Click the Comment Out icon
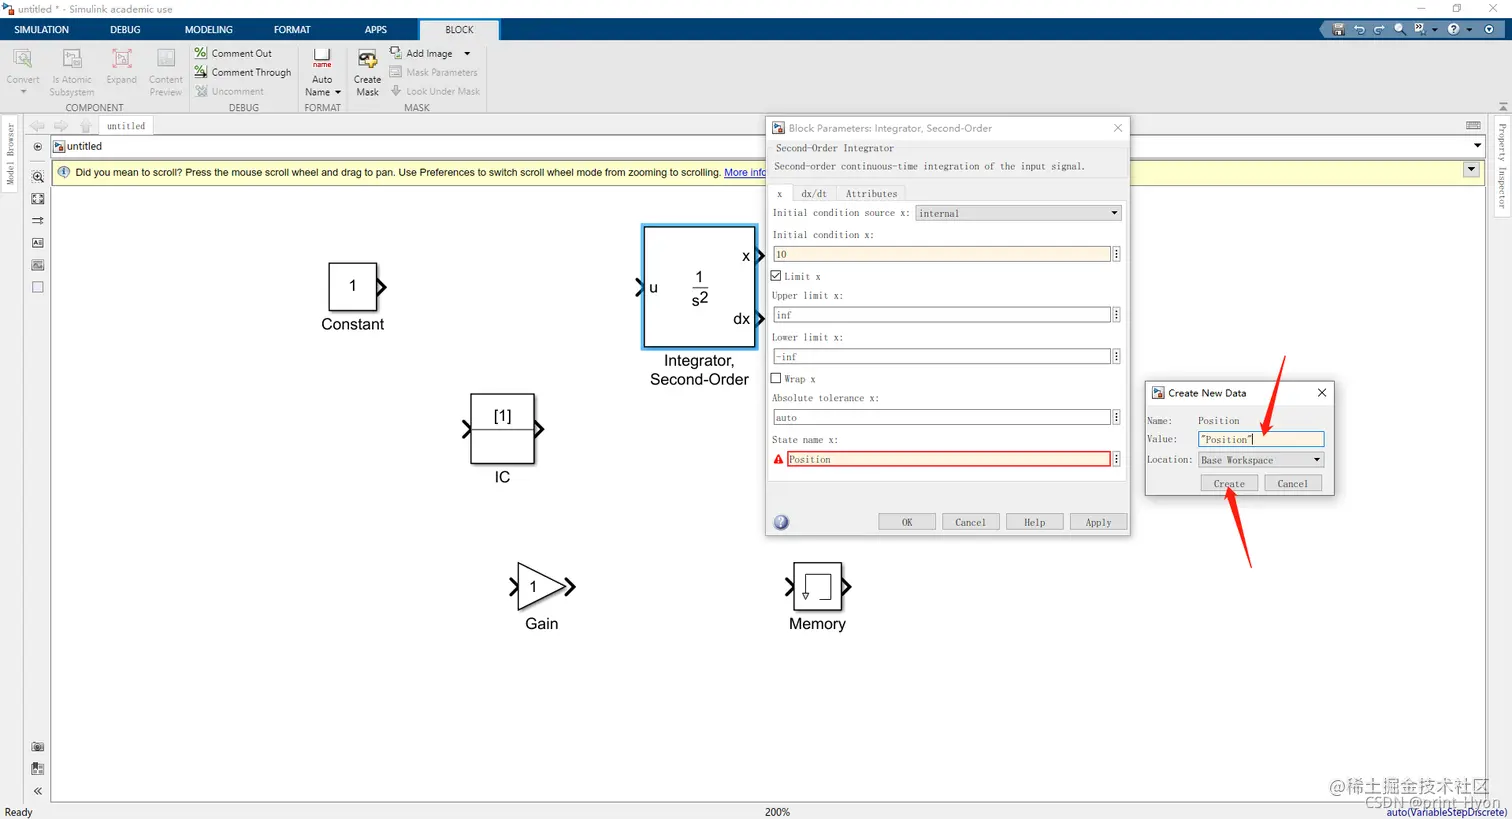This screenshot has width=1512, height=819. click(201, 53)
